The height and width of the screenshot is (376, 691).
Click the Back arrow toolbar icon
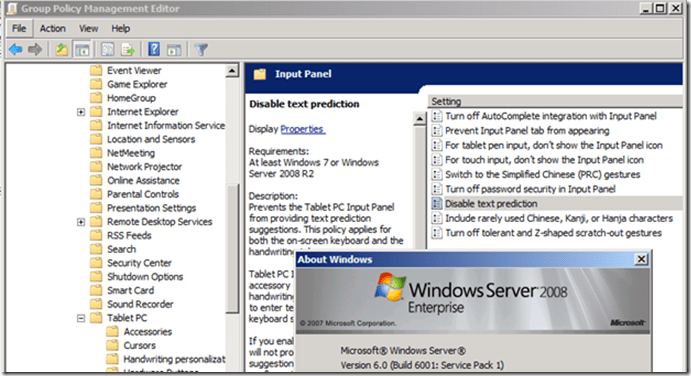pos(15,49)
